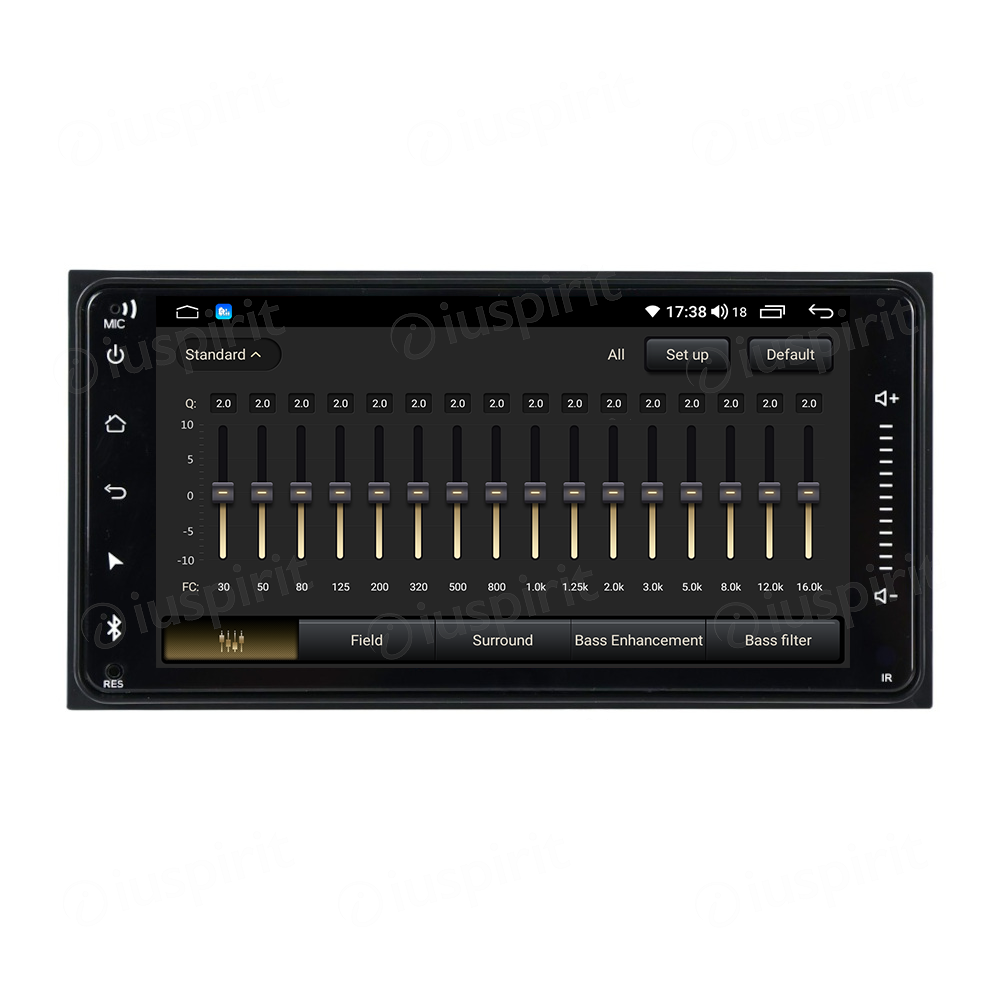Tap the home icon on left bezel

tap(115, 423)
